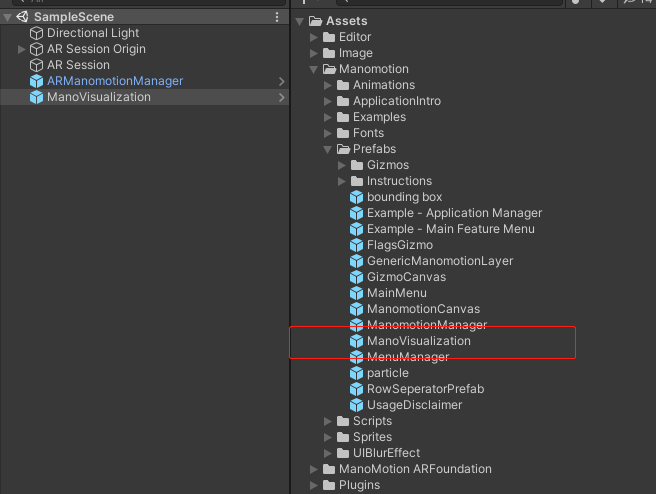
Task: Click the Scripts folder icon
Action: coord(343,421)
